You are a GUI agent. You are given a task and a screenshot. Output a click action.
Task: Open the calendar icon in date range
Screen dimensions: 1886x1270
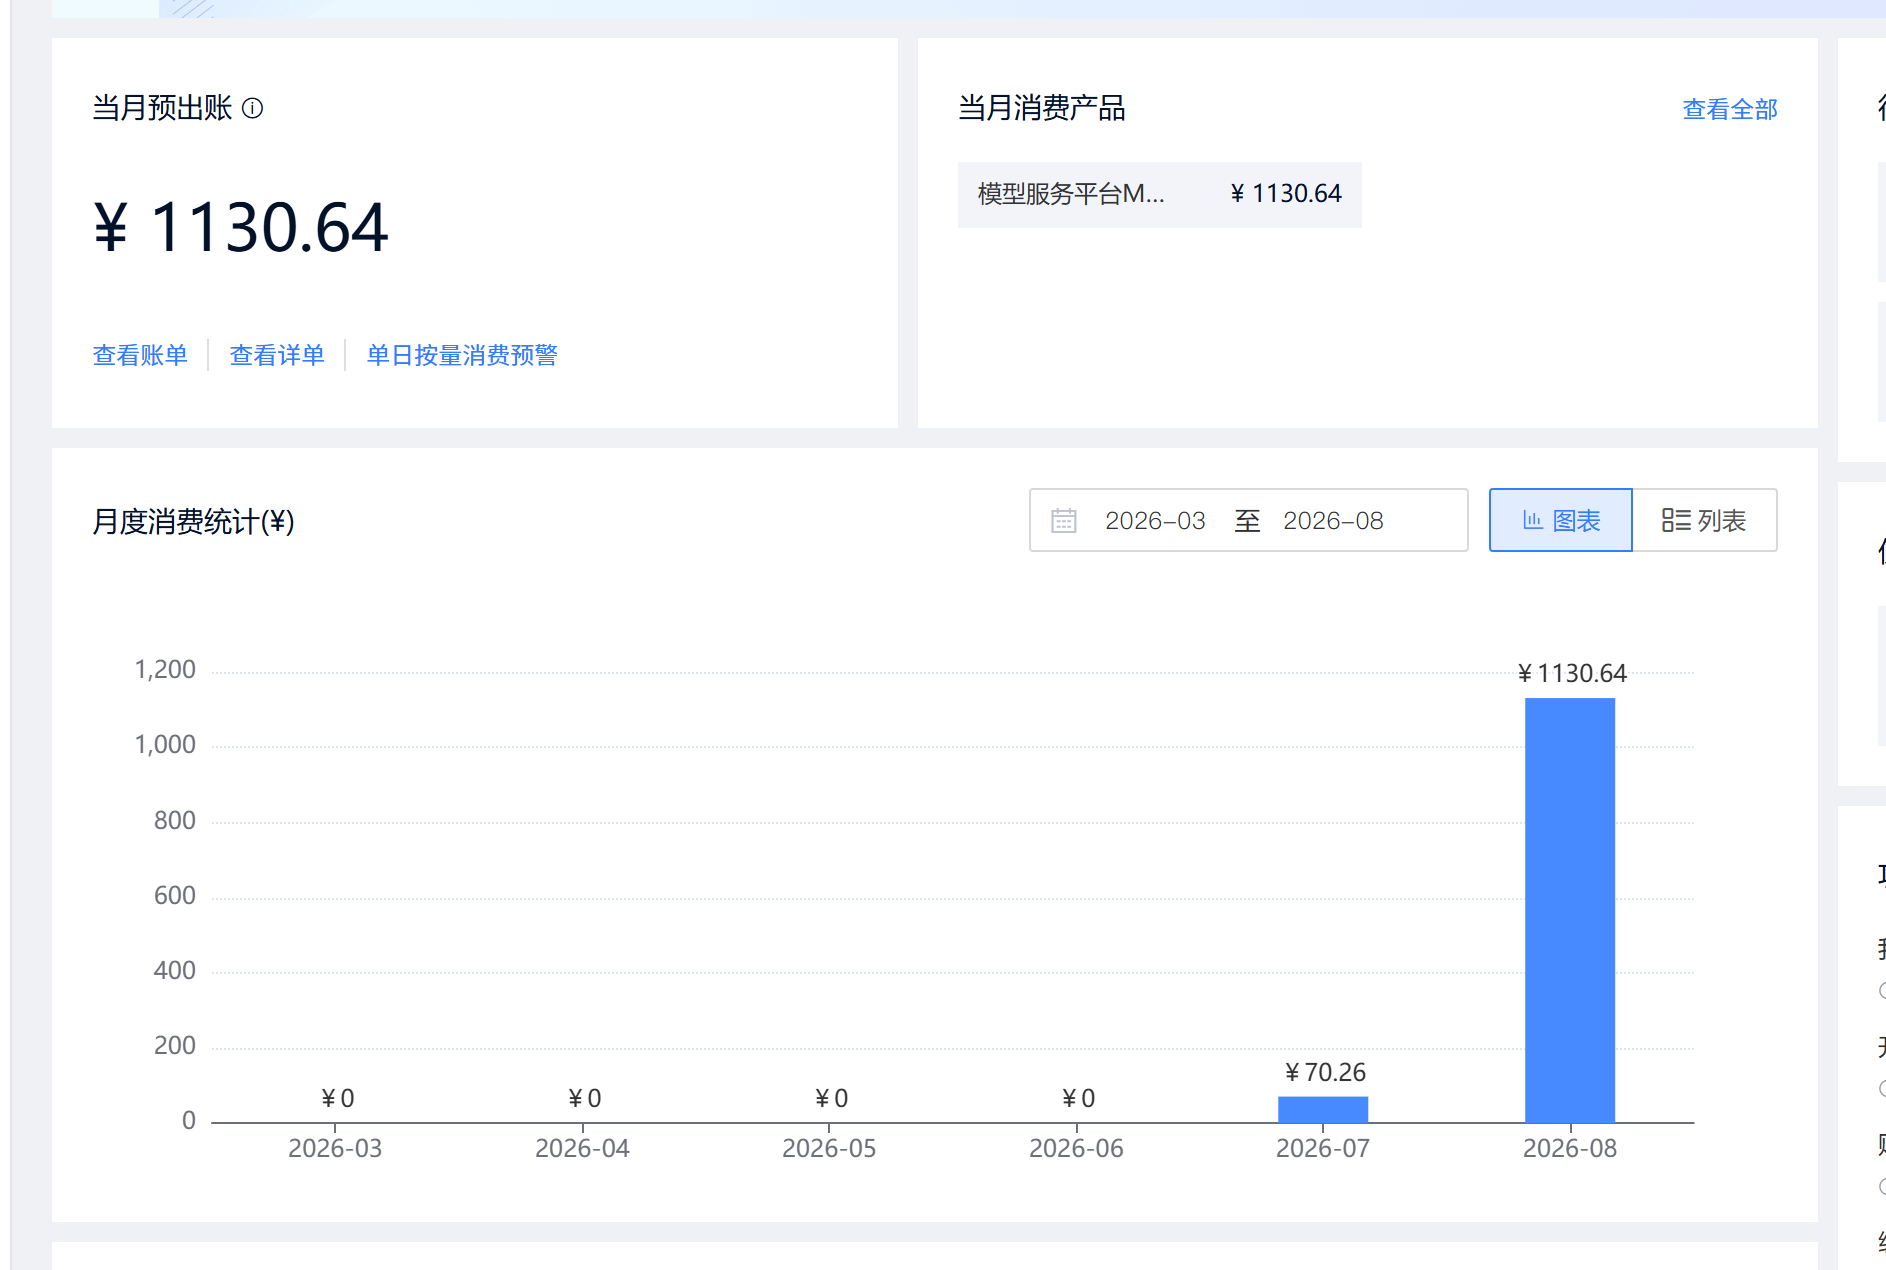[x=1064, y=521]
